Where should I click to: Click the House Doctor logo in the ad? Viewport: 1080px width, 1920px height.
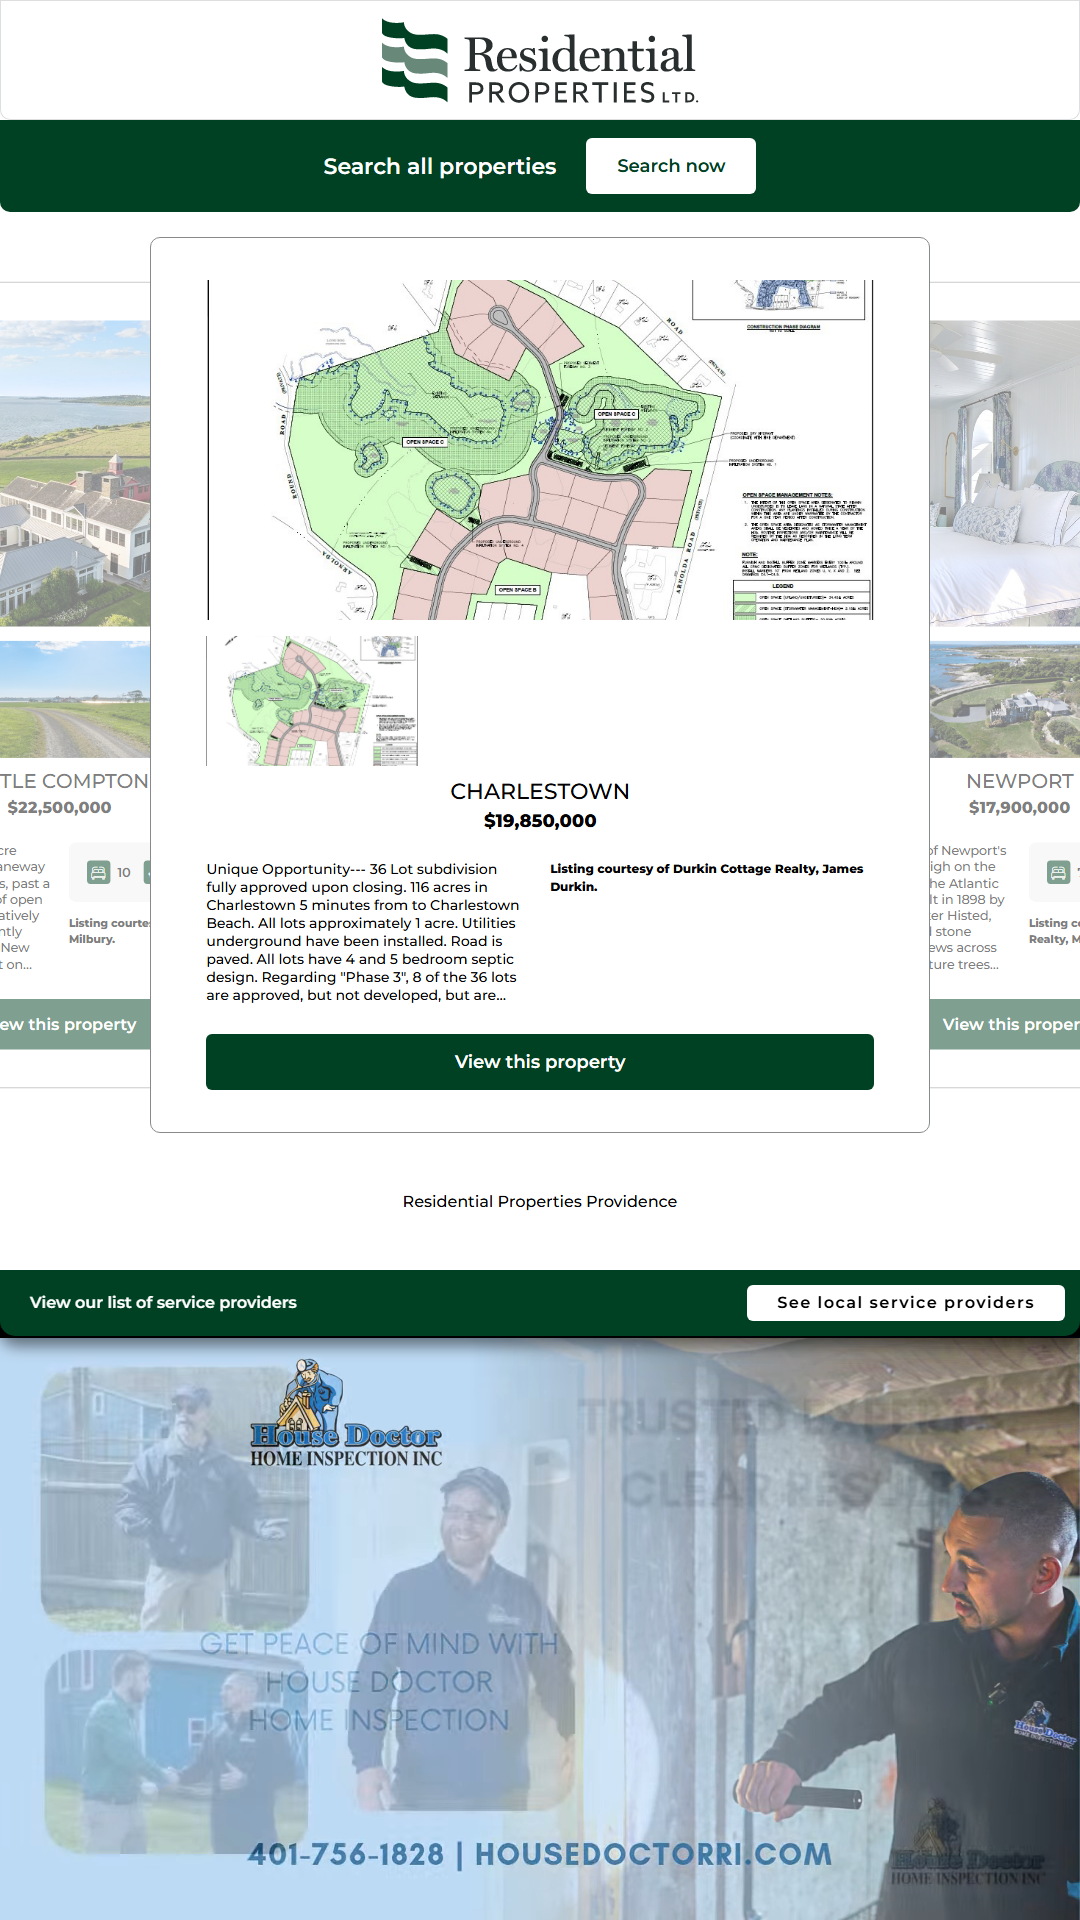[345, 1415]
